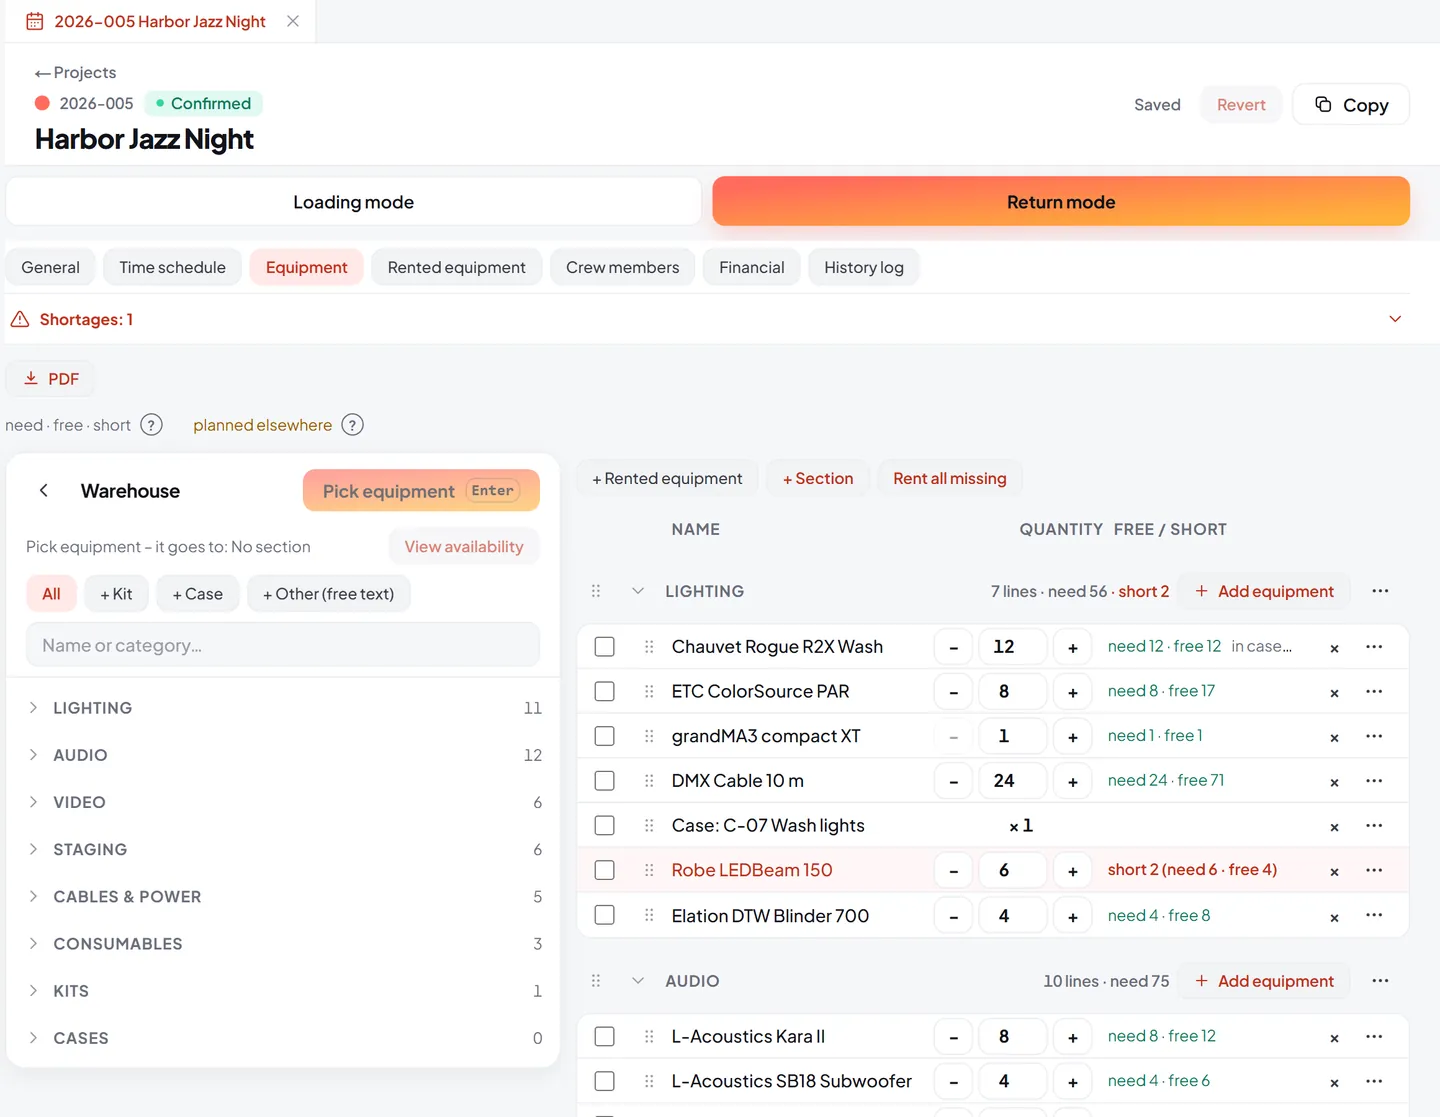Go to the Financial tab
This screenshot has height=1117, width=1440.
pos(751,267)
